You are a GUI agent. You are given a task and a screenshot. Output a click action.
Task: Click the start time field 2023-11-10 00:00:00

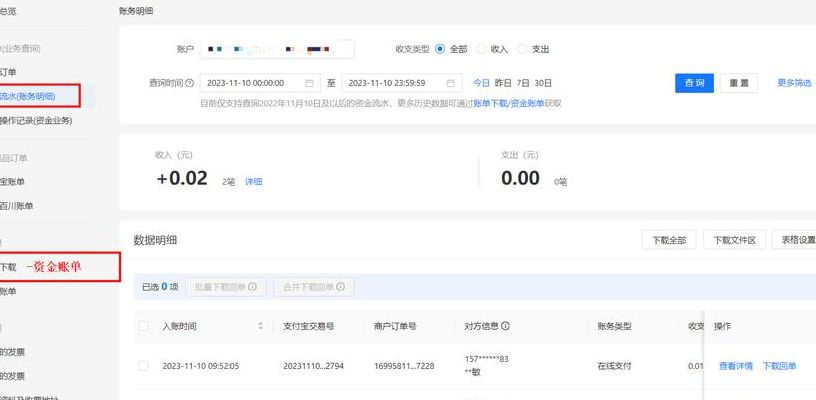[260, 83]
